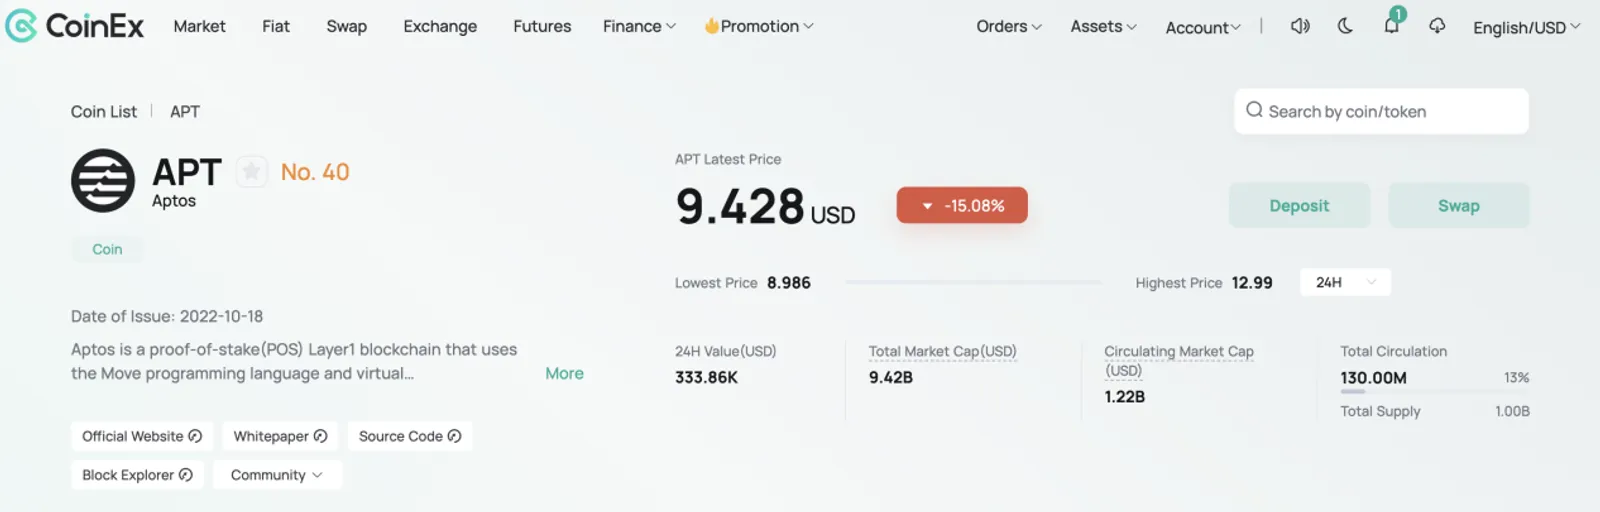Image resolution: width=1600 pixels, height=512 pixels.
Task: Open announcements speaker icon
Action: click(x=1300, y=26)
